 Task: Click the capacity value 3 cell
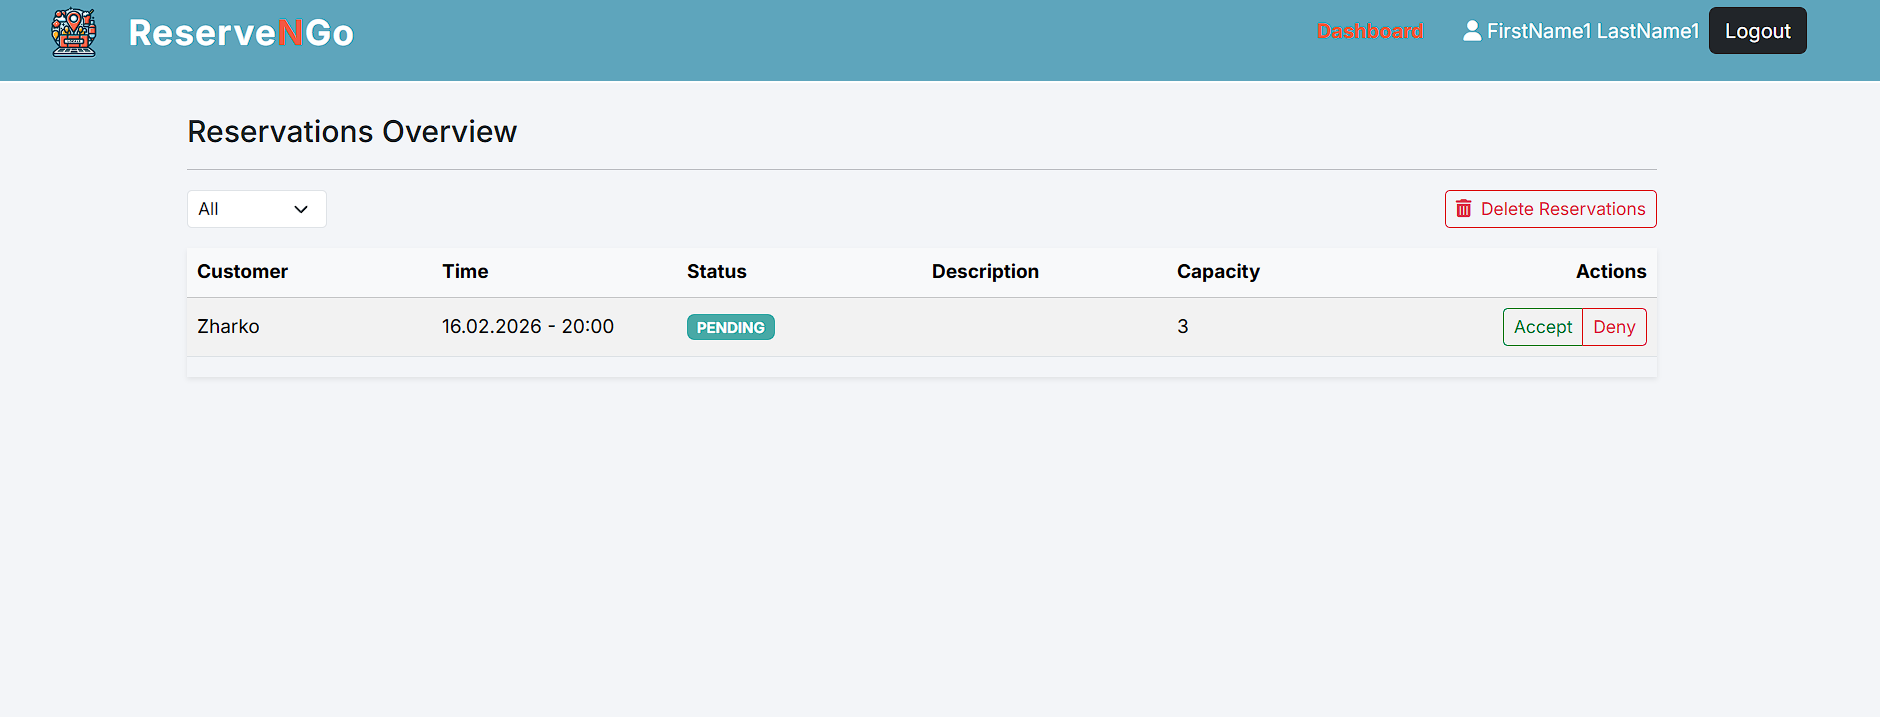click(1182, 327)
